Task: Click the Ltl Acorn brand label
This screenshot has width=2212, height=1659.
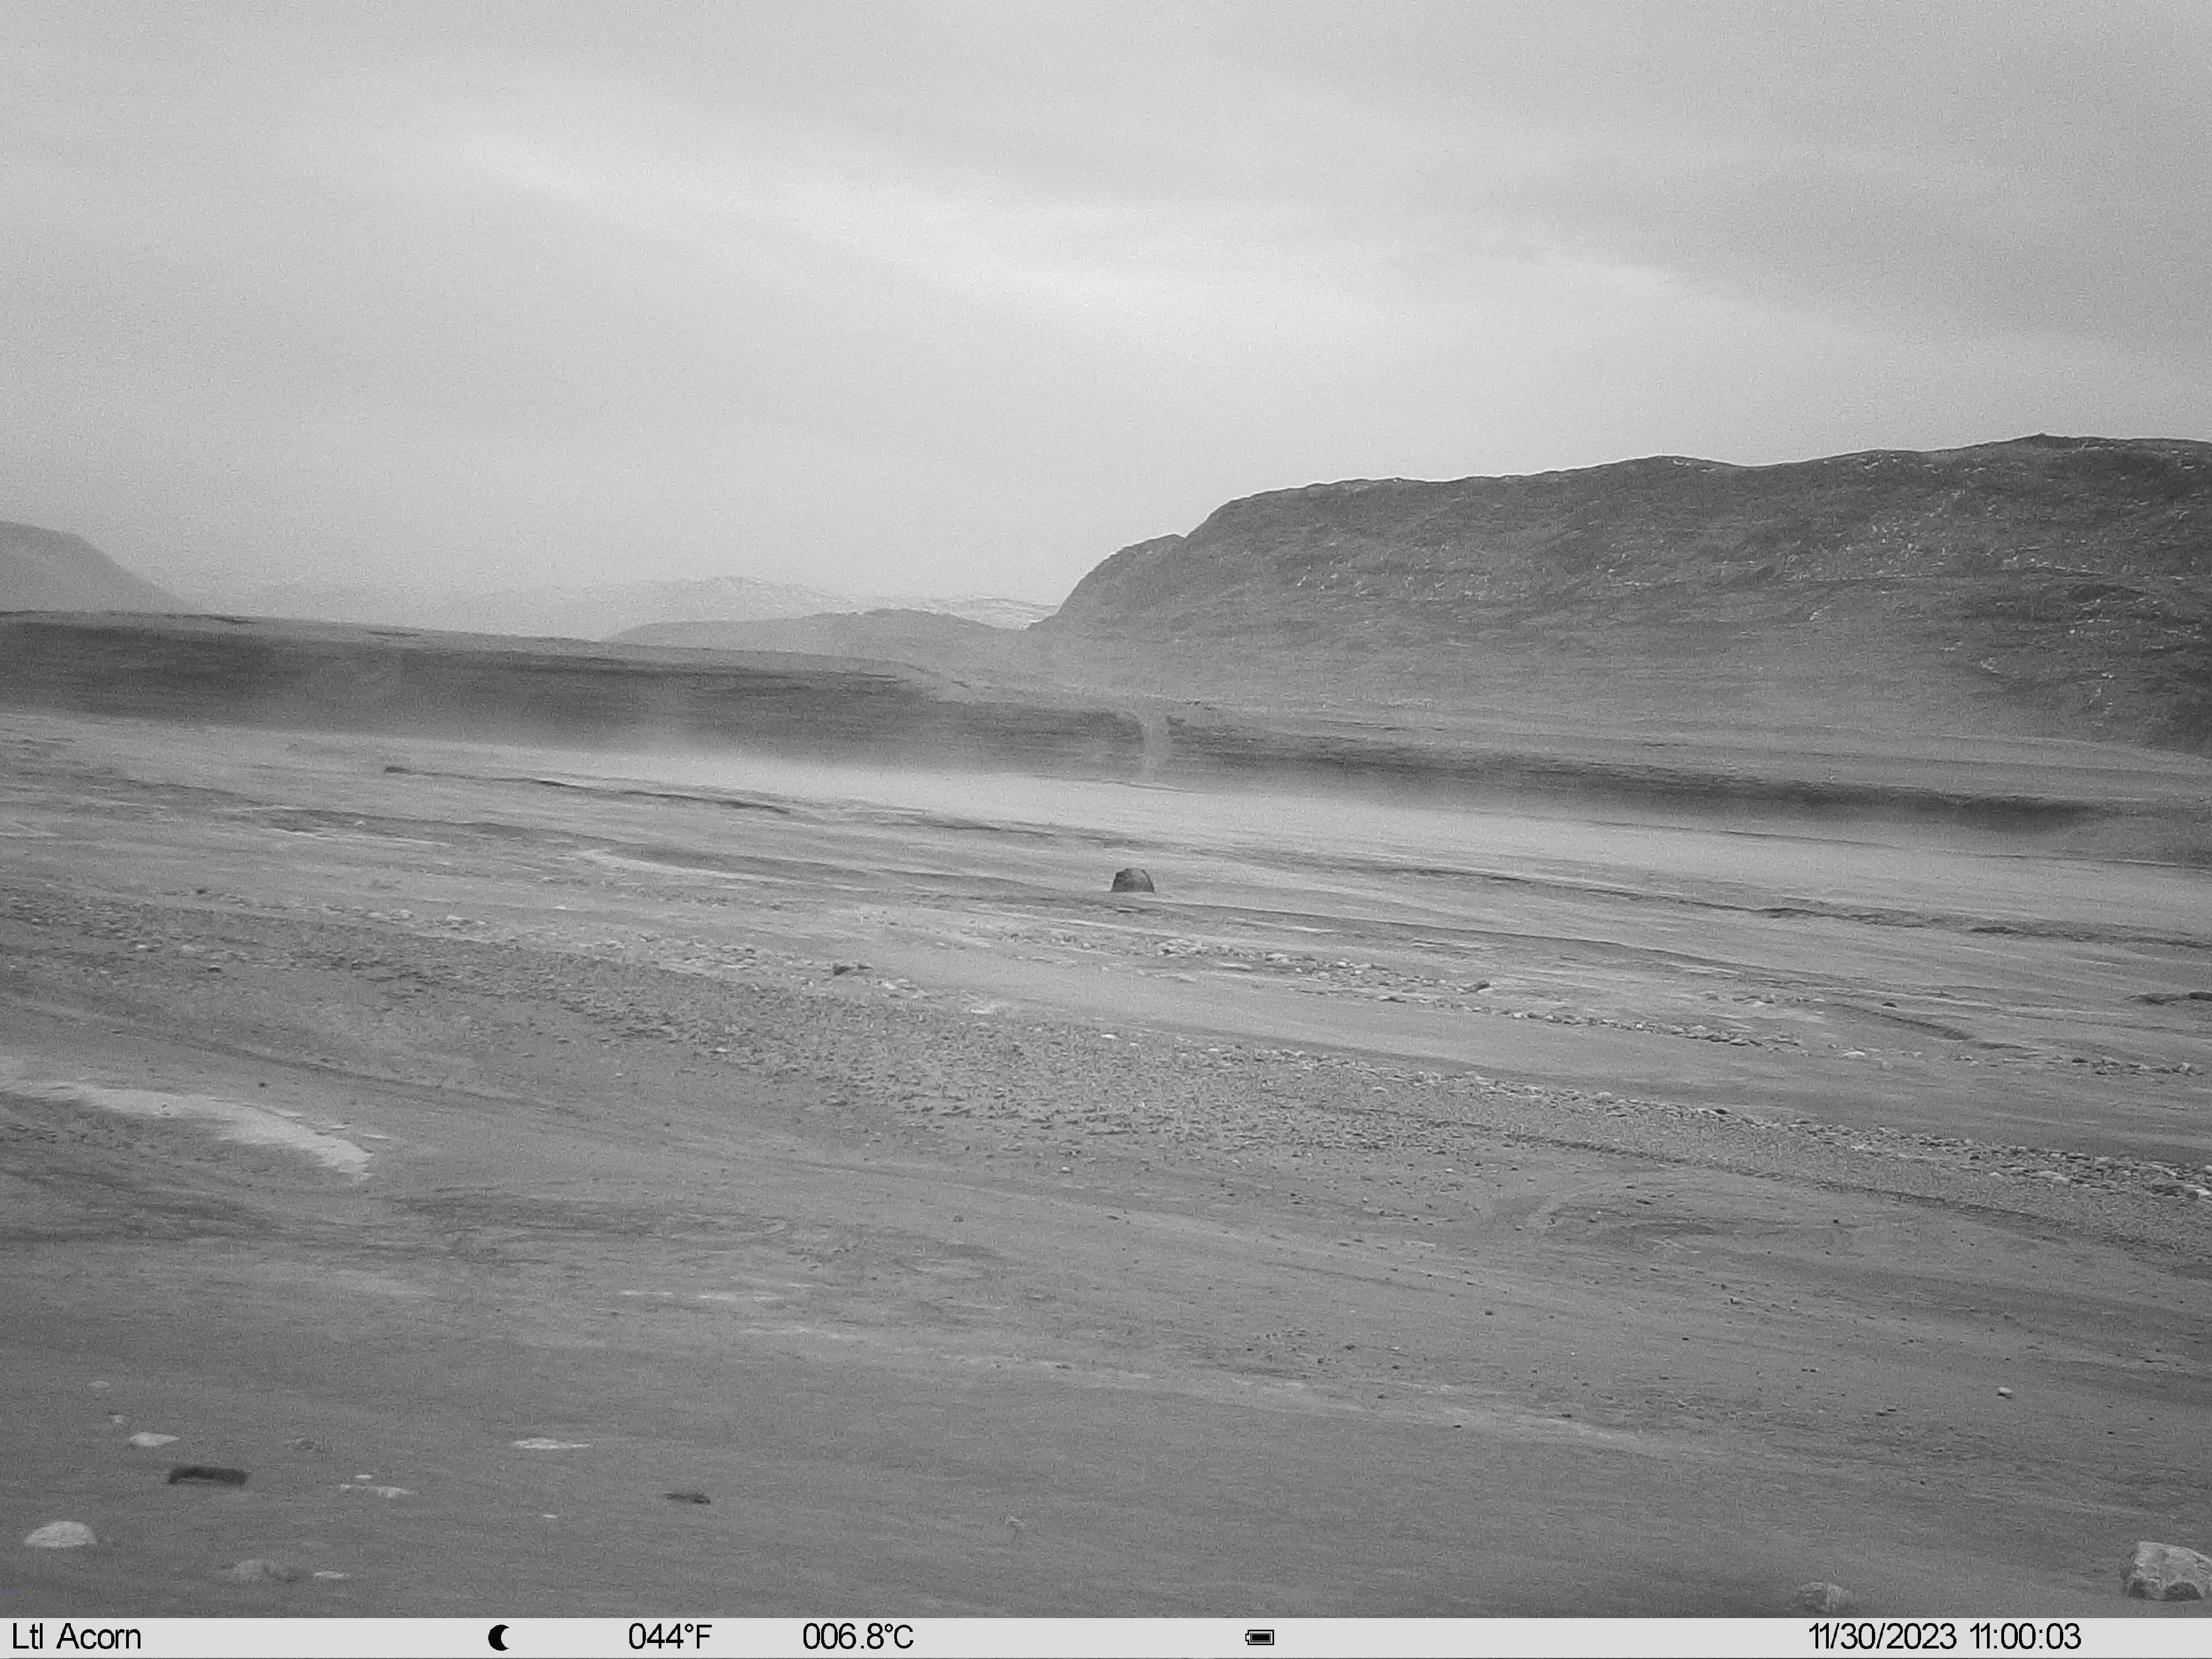Action: (77, 1637)
